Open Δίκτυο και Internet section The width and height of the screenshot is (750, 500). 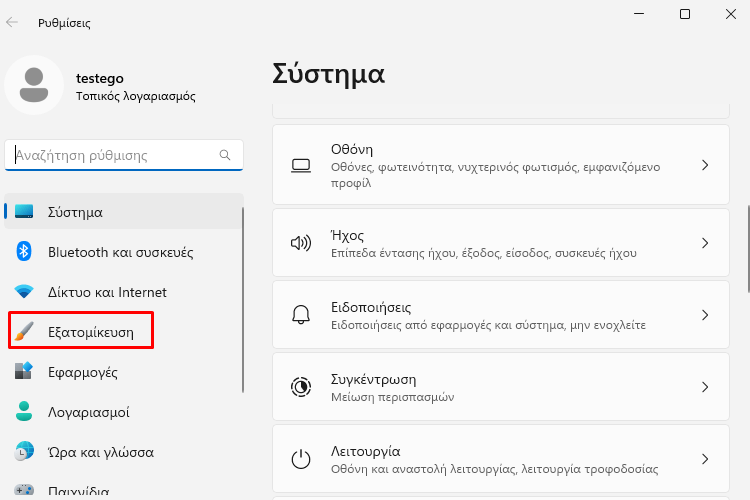click(x=124, y=292)
